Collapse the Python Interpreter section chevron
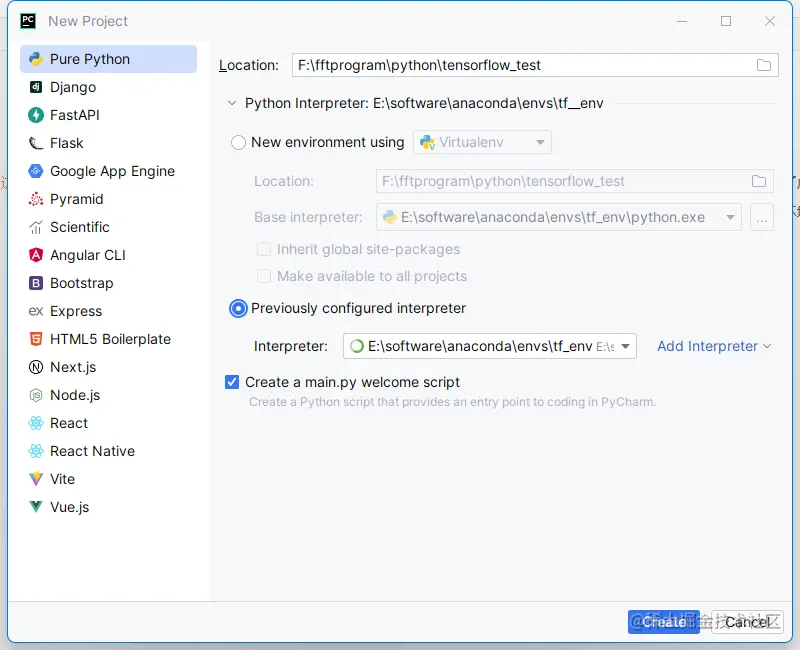Viewport: 800px width, 650px height. coord(232,104)
